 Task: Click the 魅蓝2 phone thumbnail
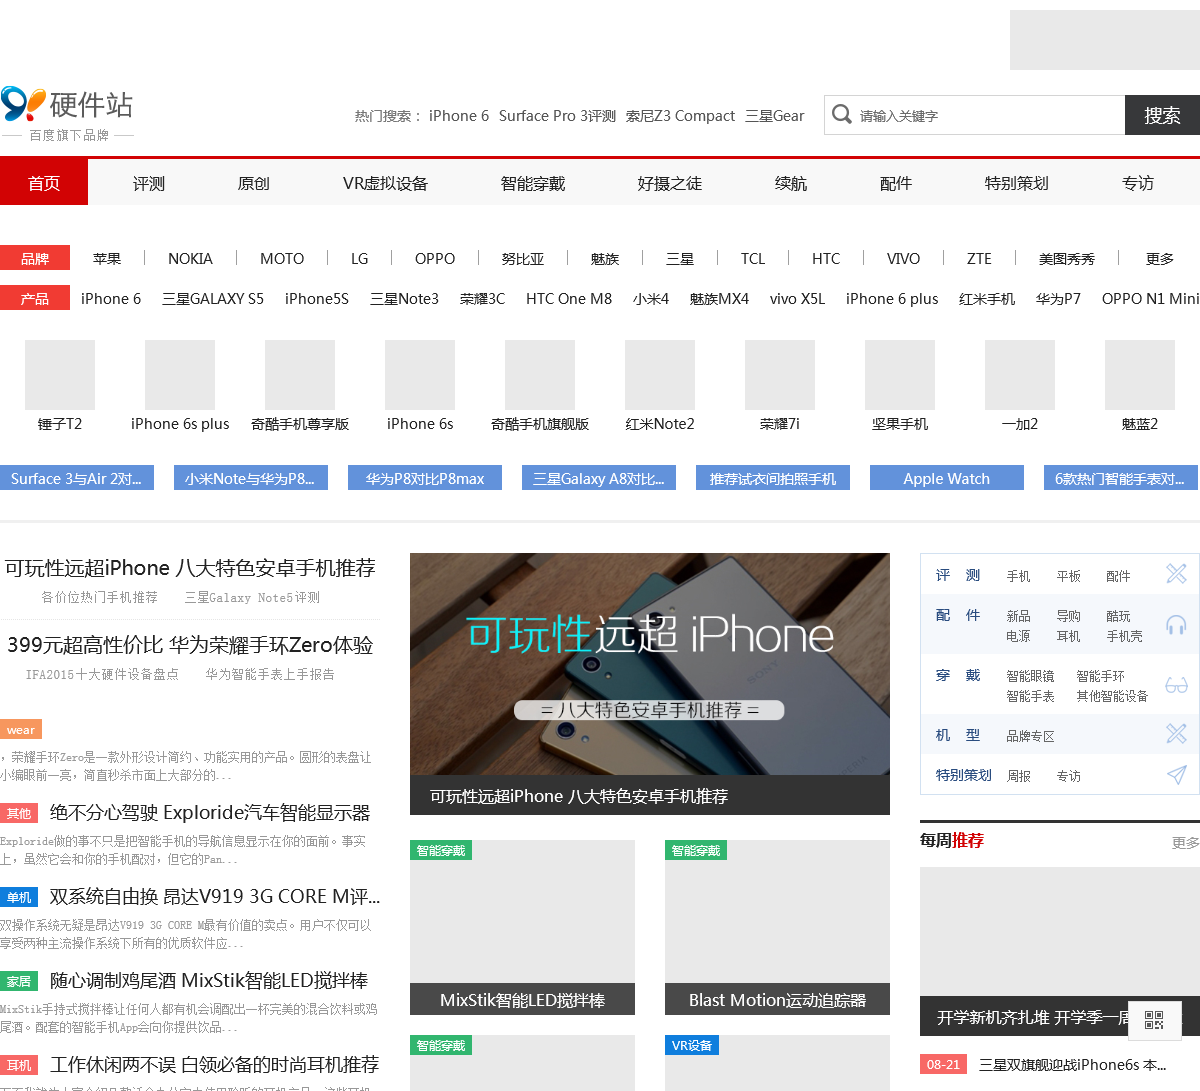[x=1140, y=375]
